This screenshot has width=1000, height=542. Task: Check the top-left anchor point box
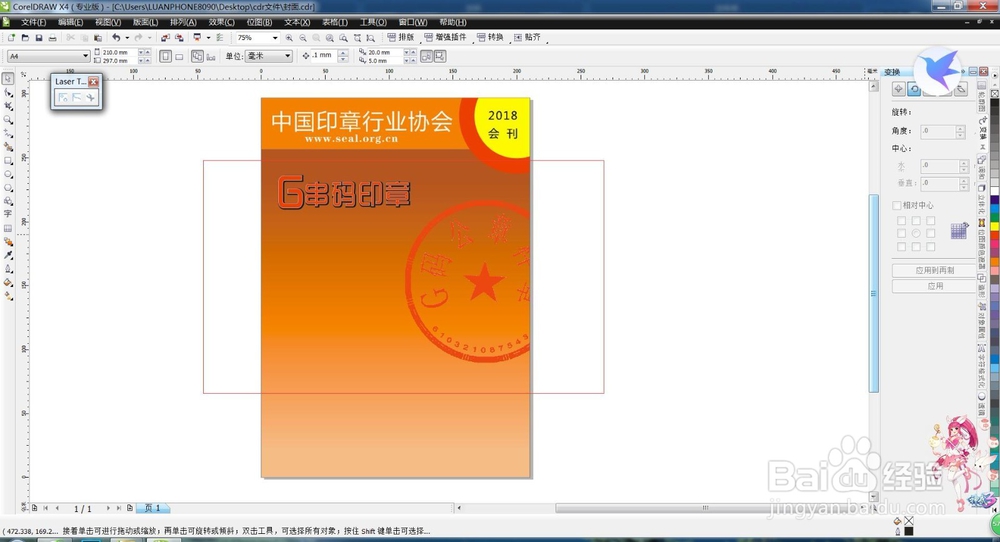[901, 221]
